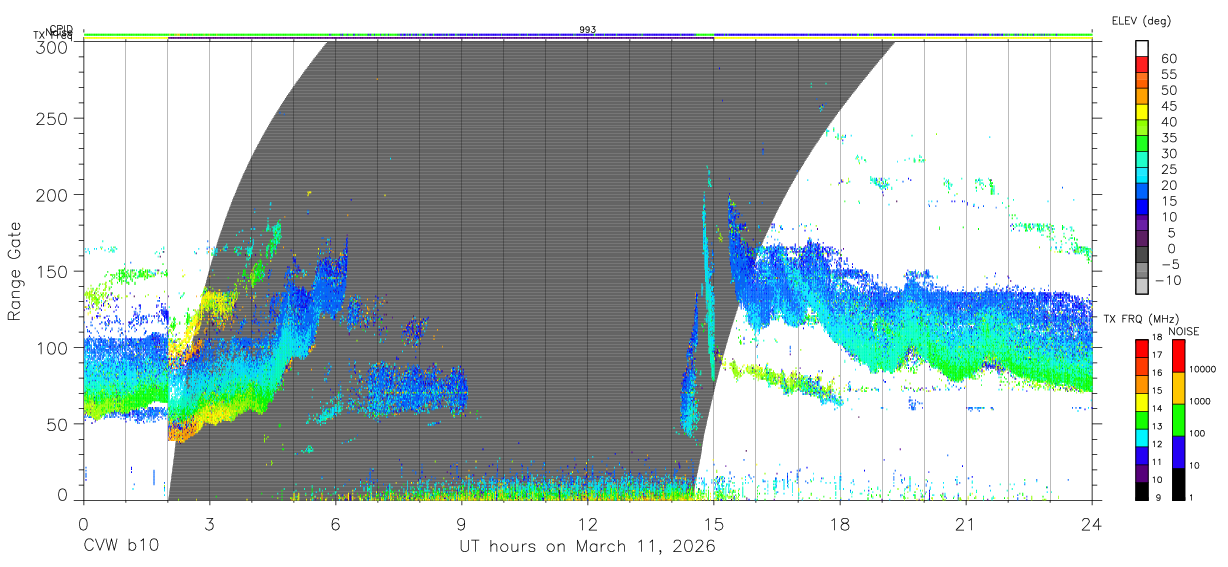The height and width of the screenshot is (567, 1228).
Task: Click the black NOISE swatch between 1 and 10
Action: point(1179,483)
